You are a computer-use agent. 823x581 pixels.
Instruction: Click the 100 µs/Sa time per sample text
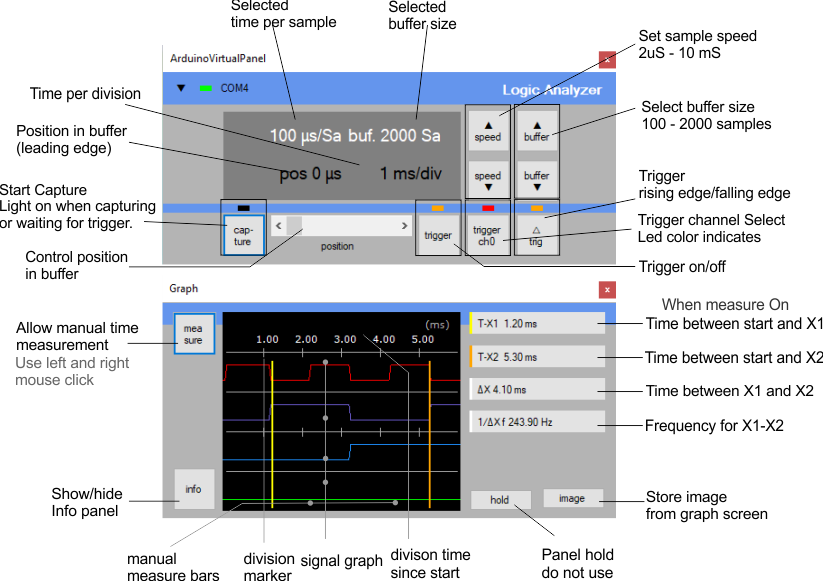(305, 135)
